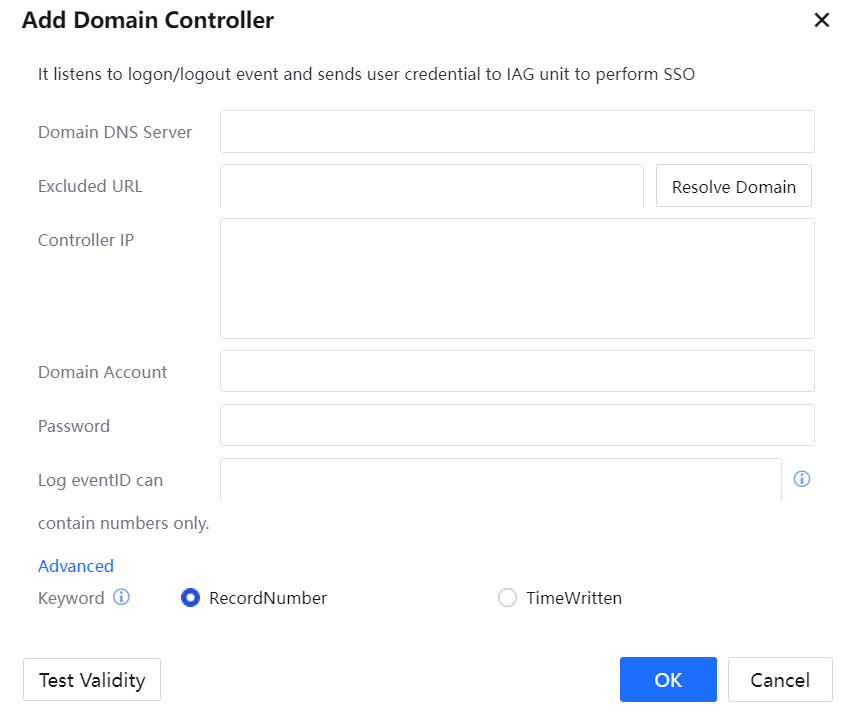
Task: Confirm with the OK button
Action: click(668, 680)
